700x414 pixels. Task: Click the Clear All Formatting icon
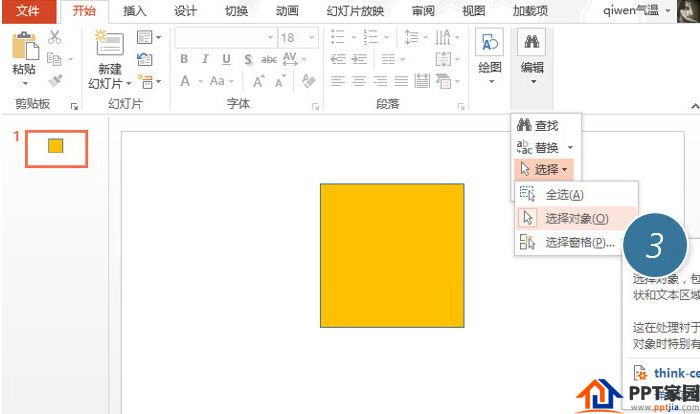(308, 81)
